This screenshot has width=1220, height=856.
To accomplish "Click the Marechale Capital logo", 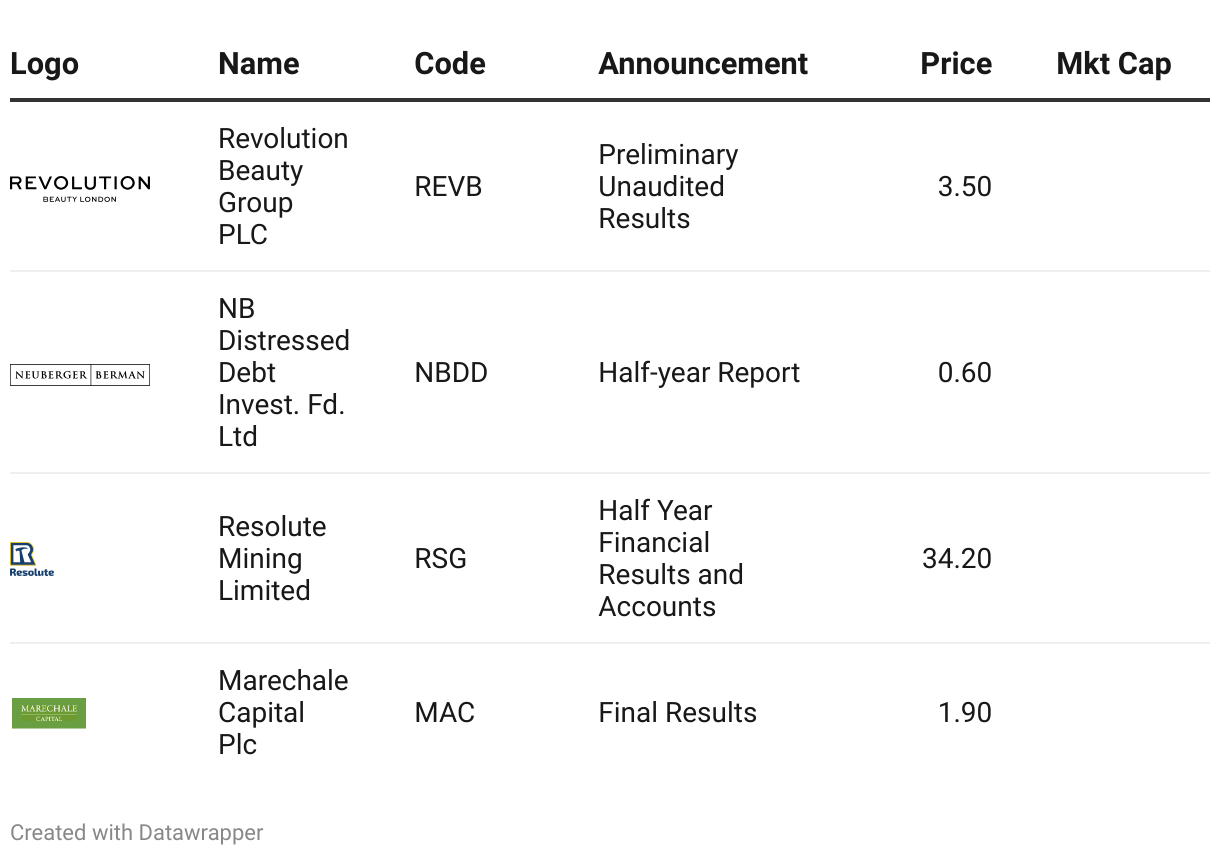I will [x=49, y=713].
